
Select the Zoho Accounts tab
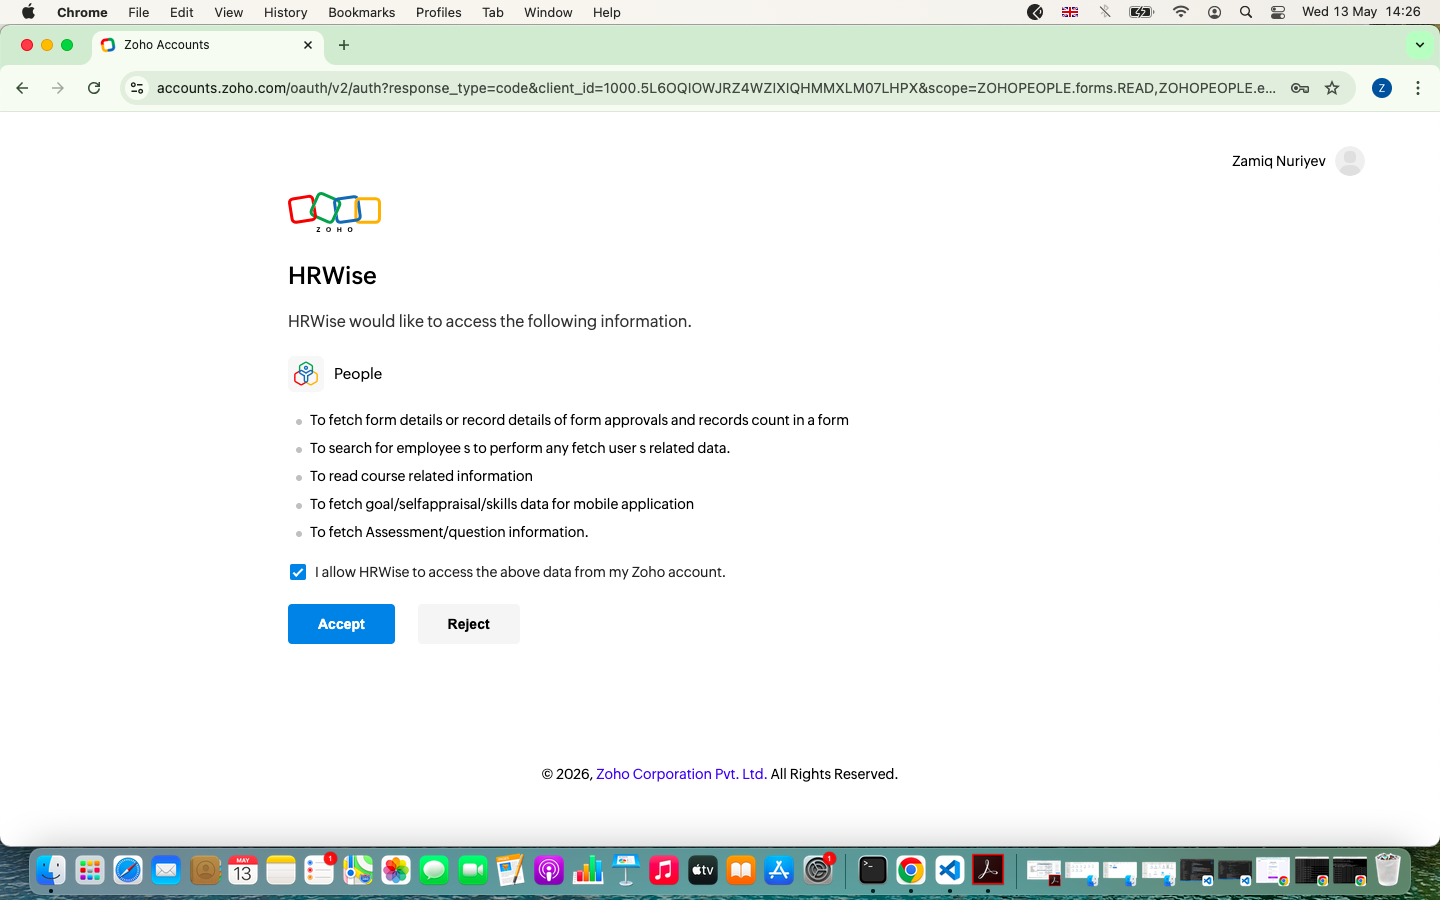pyautogui.click(x=208, y=45)
